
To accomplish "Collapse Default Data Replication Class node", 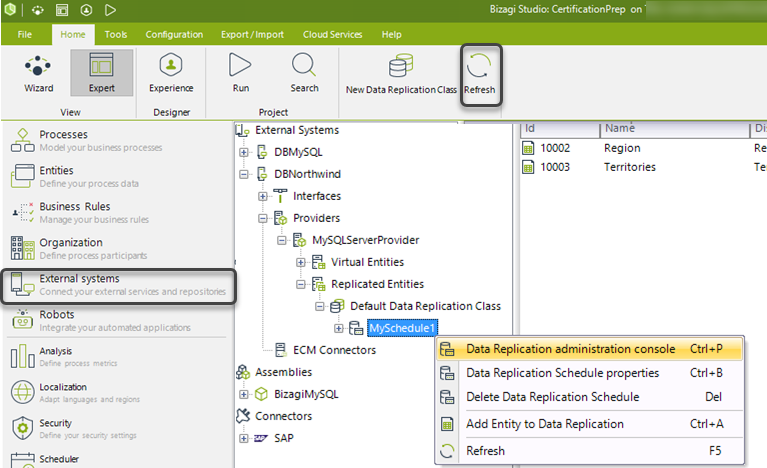I will pos(320,306).
